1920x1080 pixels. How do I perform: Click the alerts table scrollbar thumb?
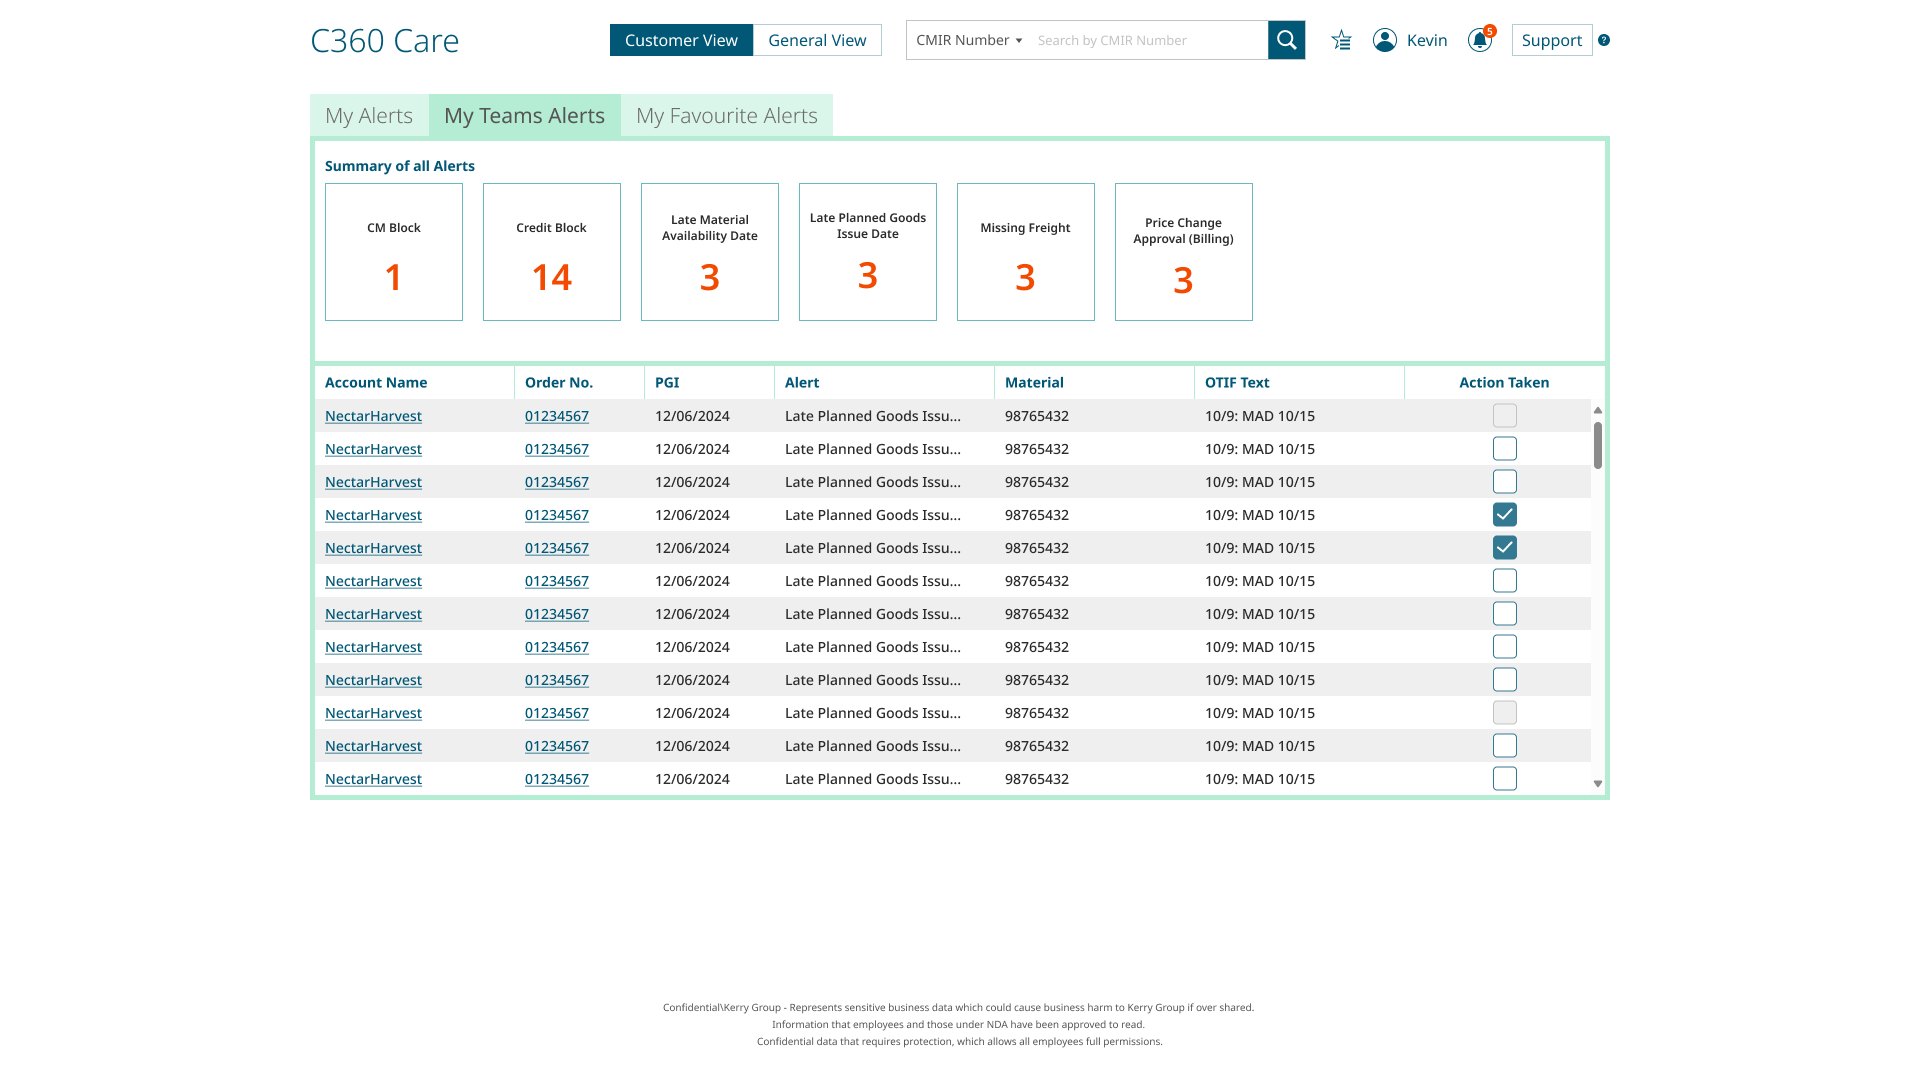pyautogui.click(x=1598, y=445)
